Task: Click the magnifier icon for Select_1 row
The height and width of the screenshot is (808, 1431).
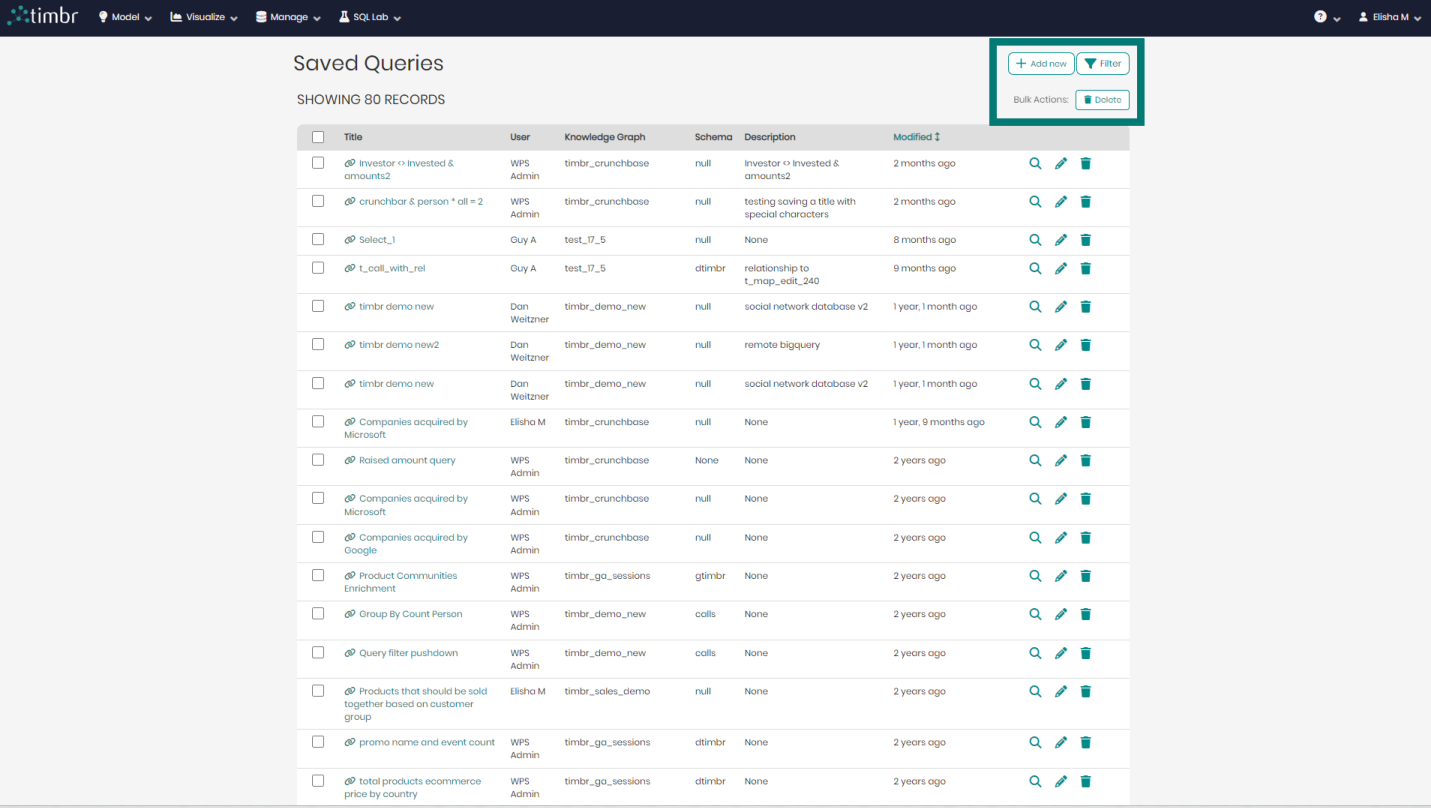Action: pos(1035,240)
